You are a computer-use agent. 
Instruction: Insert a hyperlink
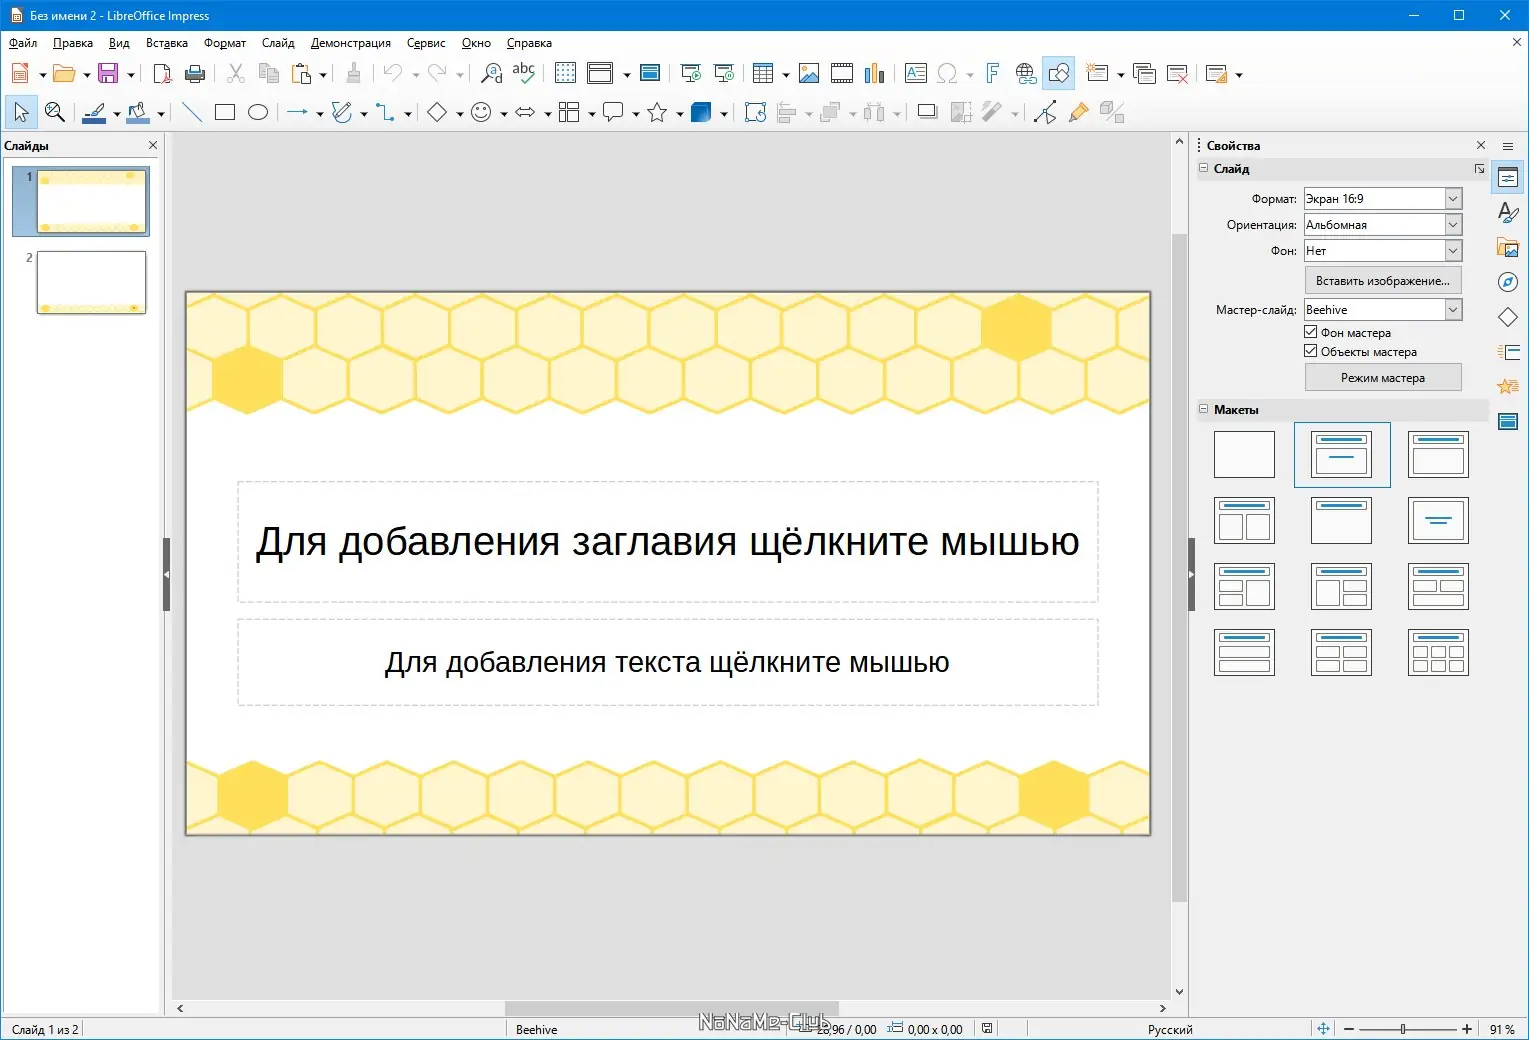tap(1025, 73)
